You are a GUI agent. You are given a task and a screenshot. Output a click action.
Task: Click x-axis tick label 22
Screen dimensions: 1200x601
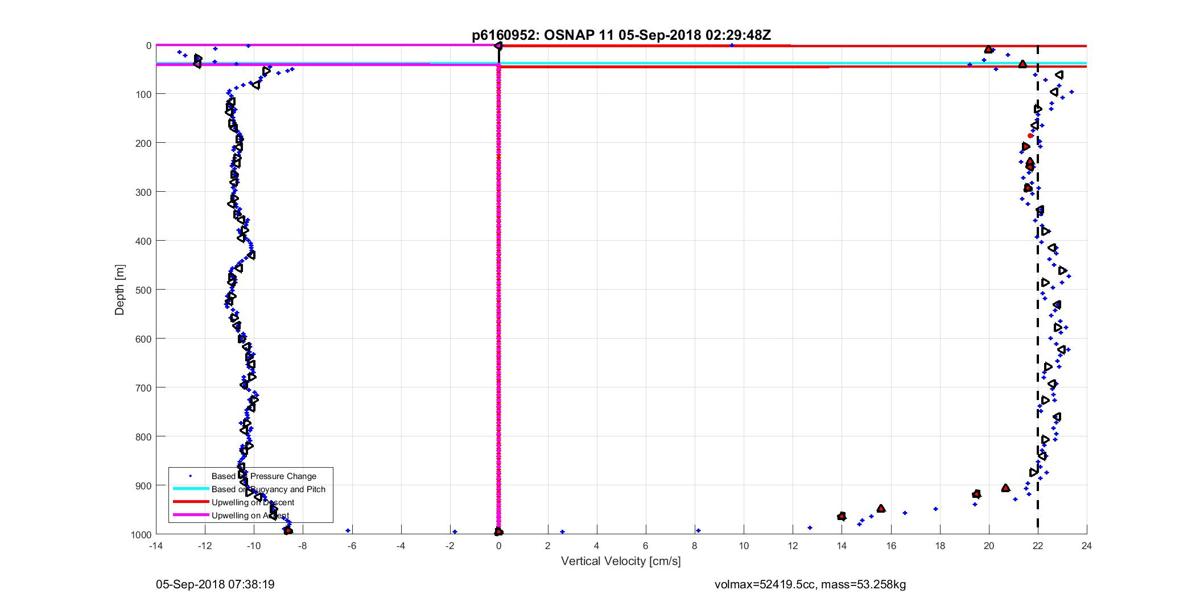click(1038, 545)
